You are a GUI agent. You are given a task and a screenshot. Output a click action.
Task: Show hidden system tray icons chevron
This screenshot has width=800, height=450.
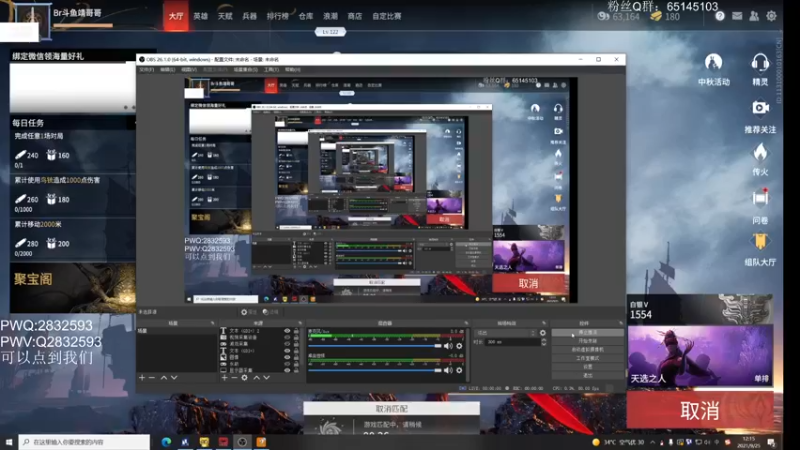[653, 442]
